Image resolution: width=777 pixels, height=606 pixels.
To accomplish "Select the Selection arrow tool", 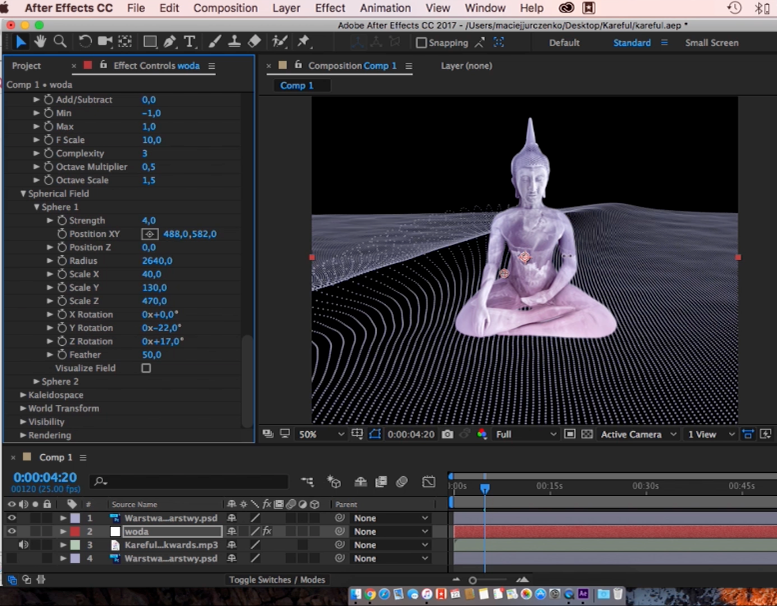I will coord(21,42).
